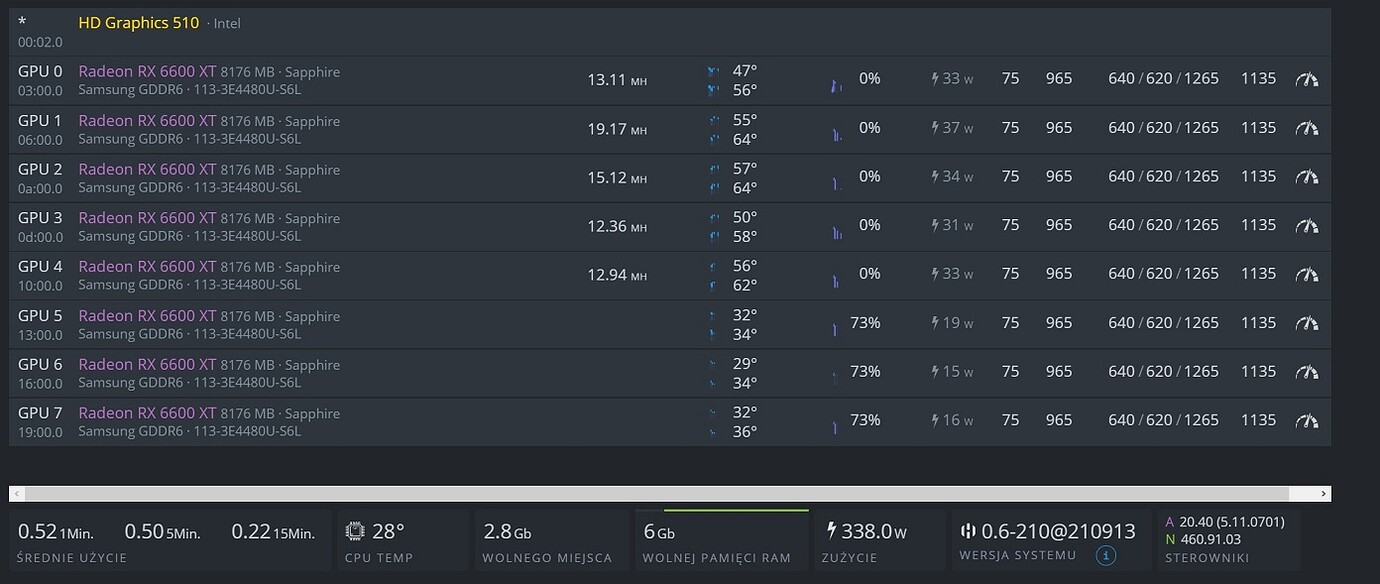Click left arrow of horizontal scrollbar

pyautogui.click(x=17, y=494)
